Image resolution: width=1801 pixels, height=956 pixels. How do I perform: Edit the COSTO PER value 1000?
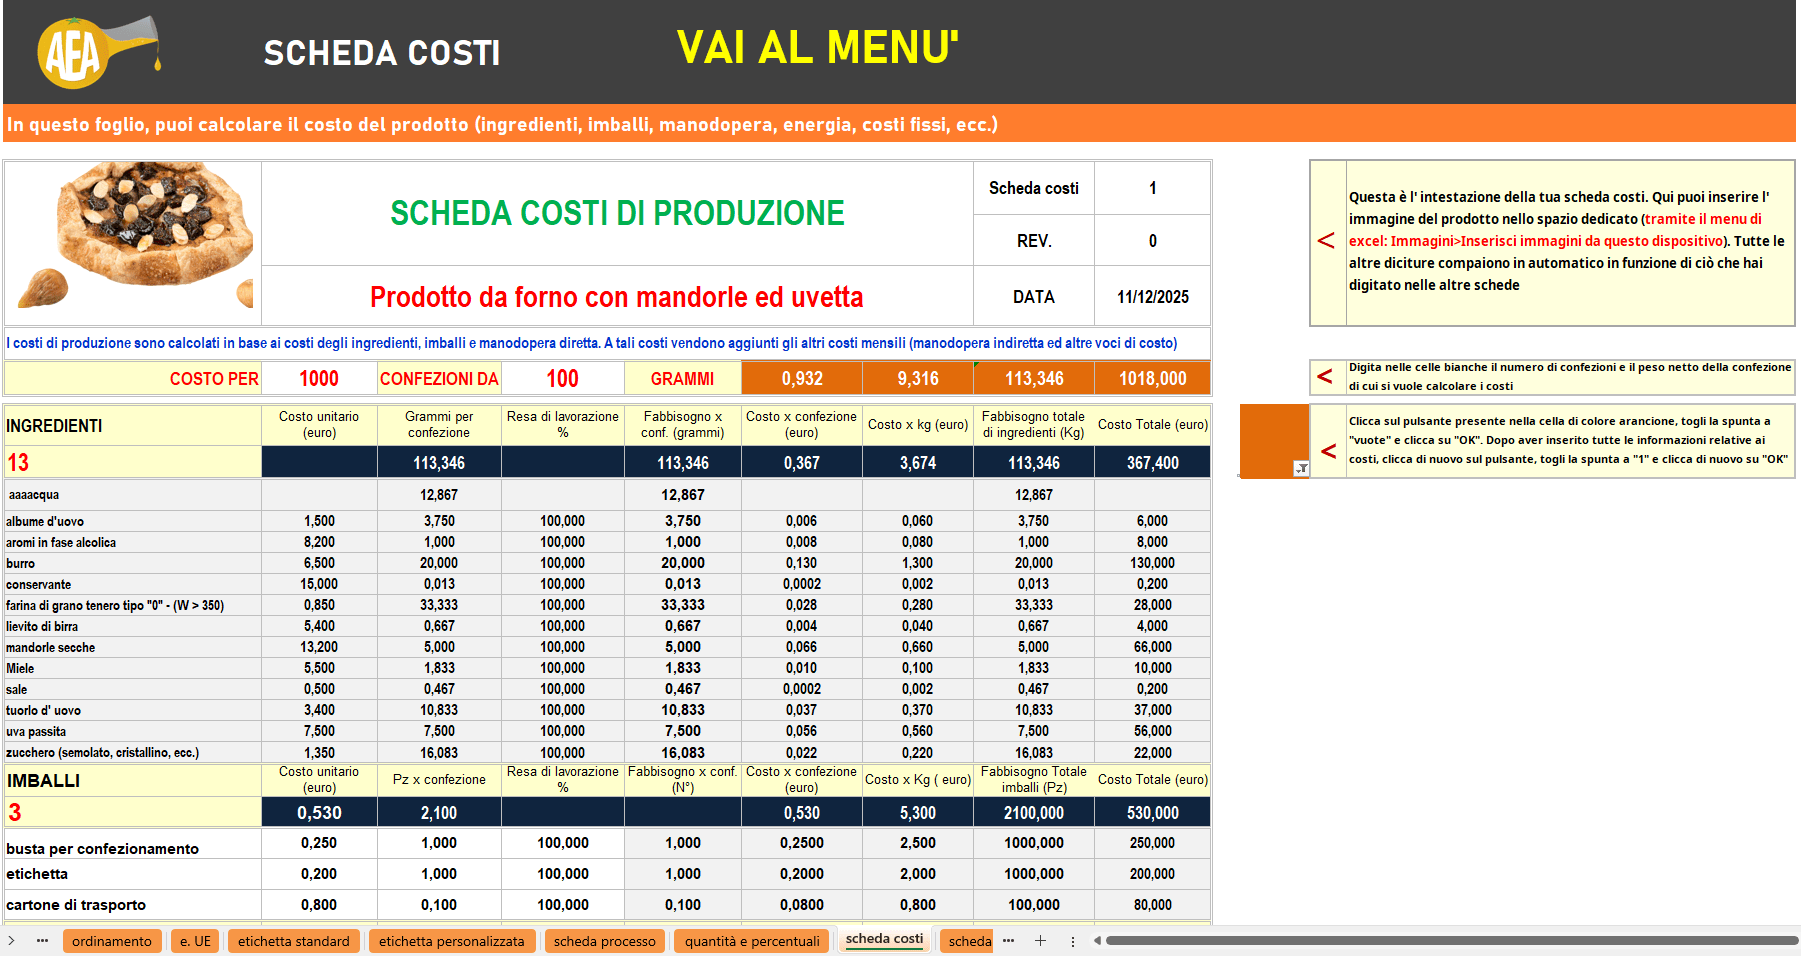tap(319, 378)
